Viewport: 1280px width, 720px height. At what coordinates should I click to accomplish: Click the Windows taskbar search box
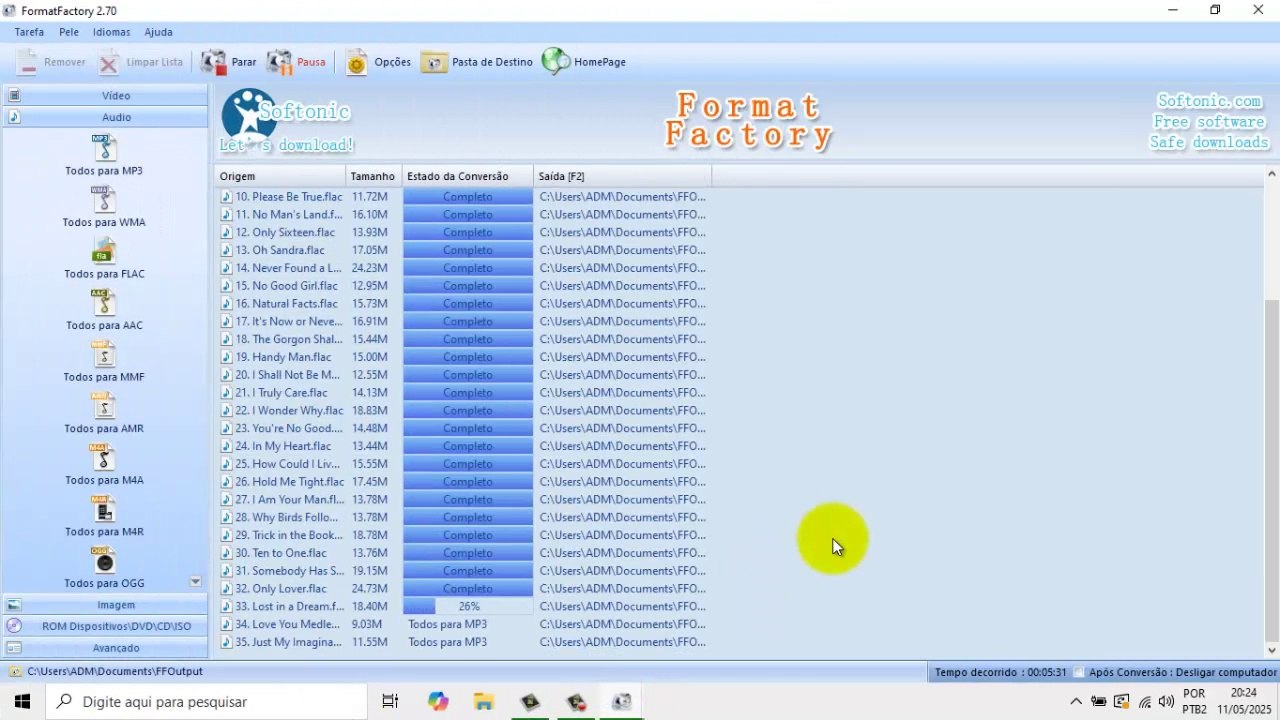tap(207, 702)
